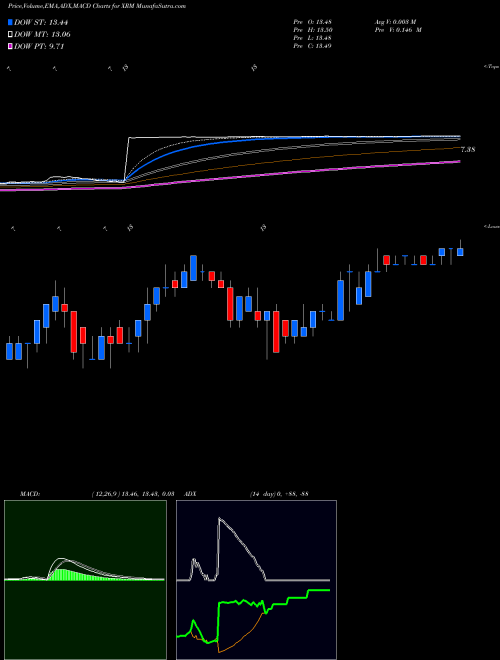Click the blue DOW ST legend swatch
Screen dimensions: 500x660
pos(11,22)
